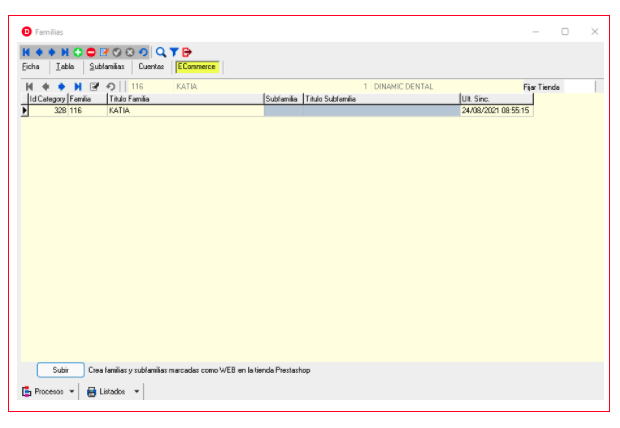Refresh the ECommerce navigator grid

(x=111, y=87)
